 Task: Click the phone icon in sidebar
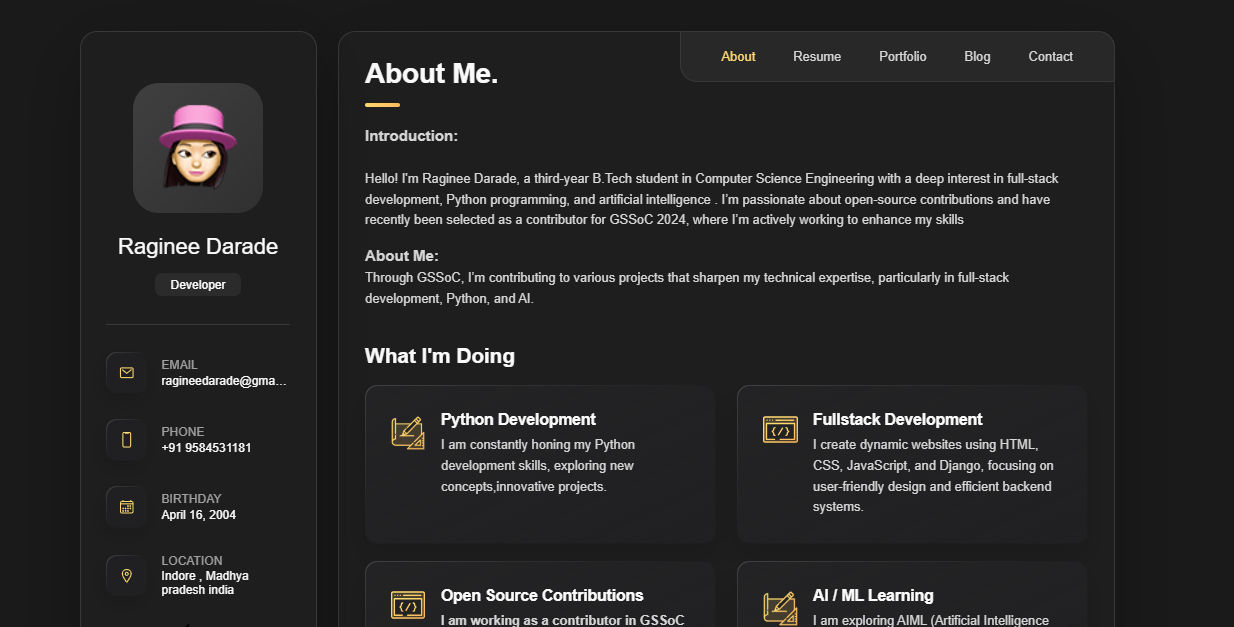(126, 440)
